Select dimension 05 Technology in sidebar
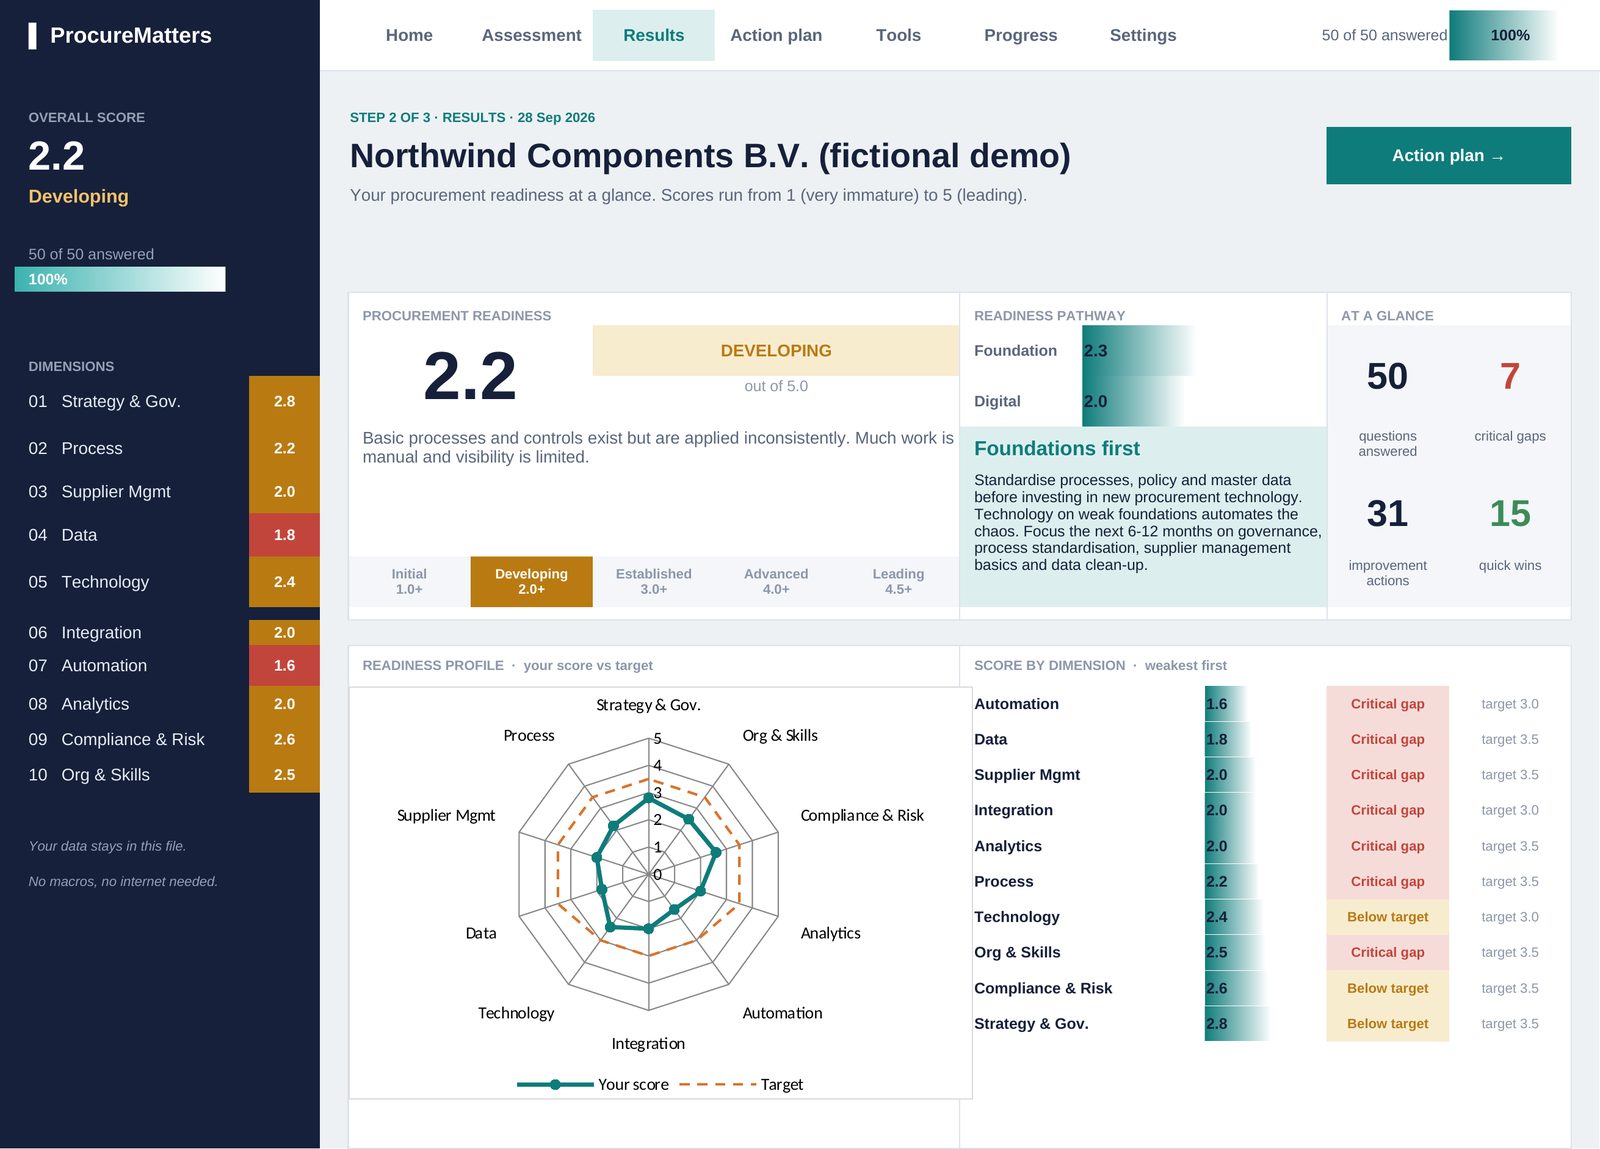 click(160, 582)
